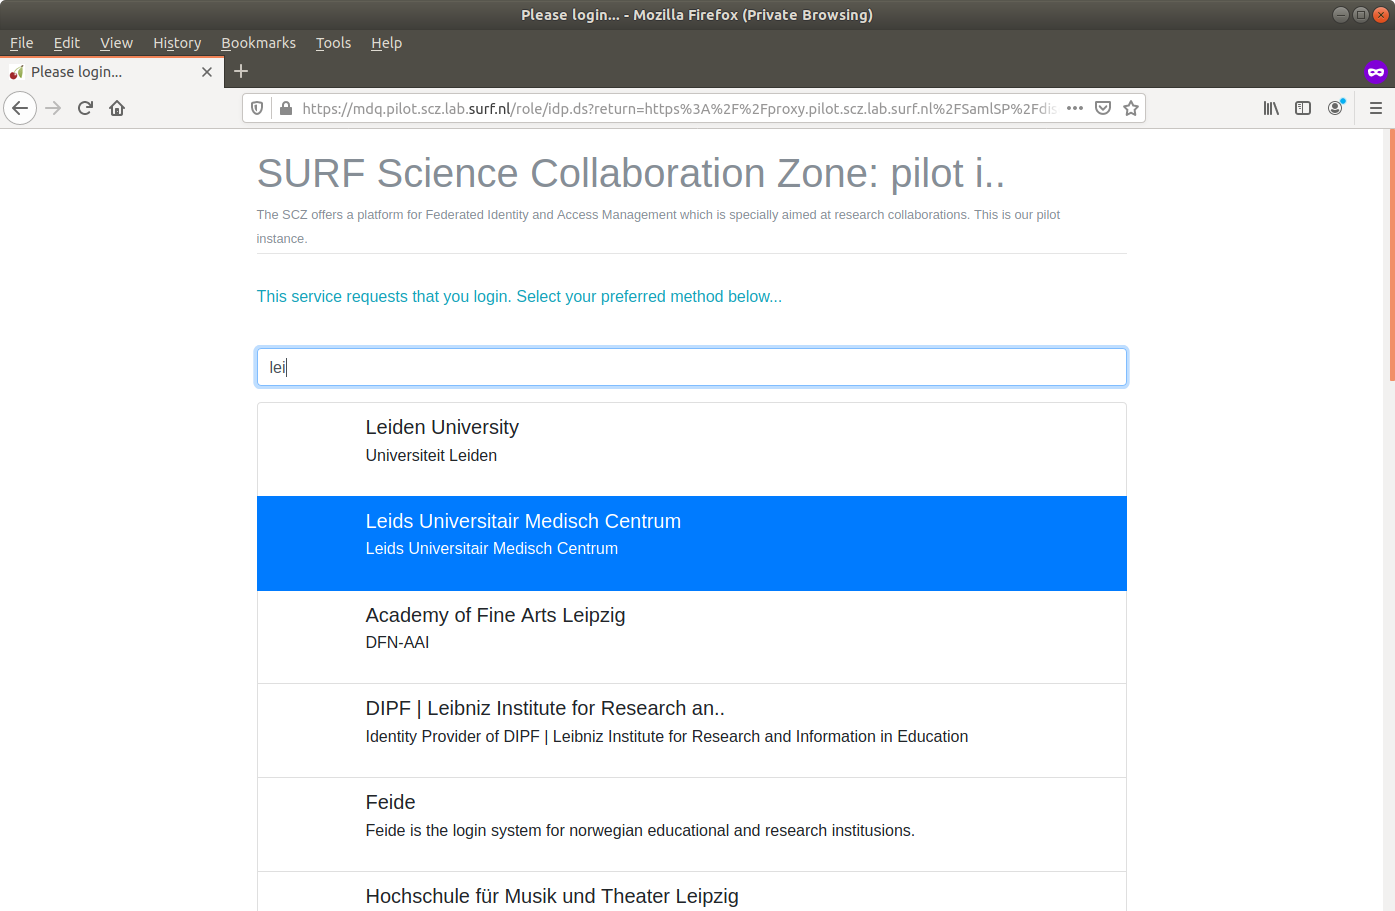Open the File menu

point(22,43)
